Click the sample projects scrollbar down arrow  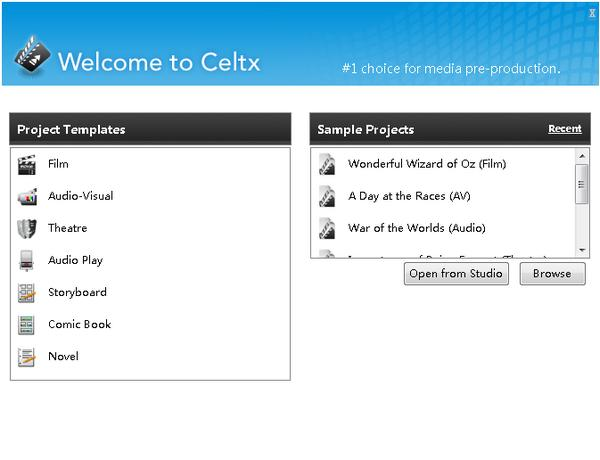582,250
